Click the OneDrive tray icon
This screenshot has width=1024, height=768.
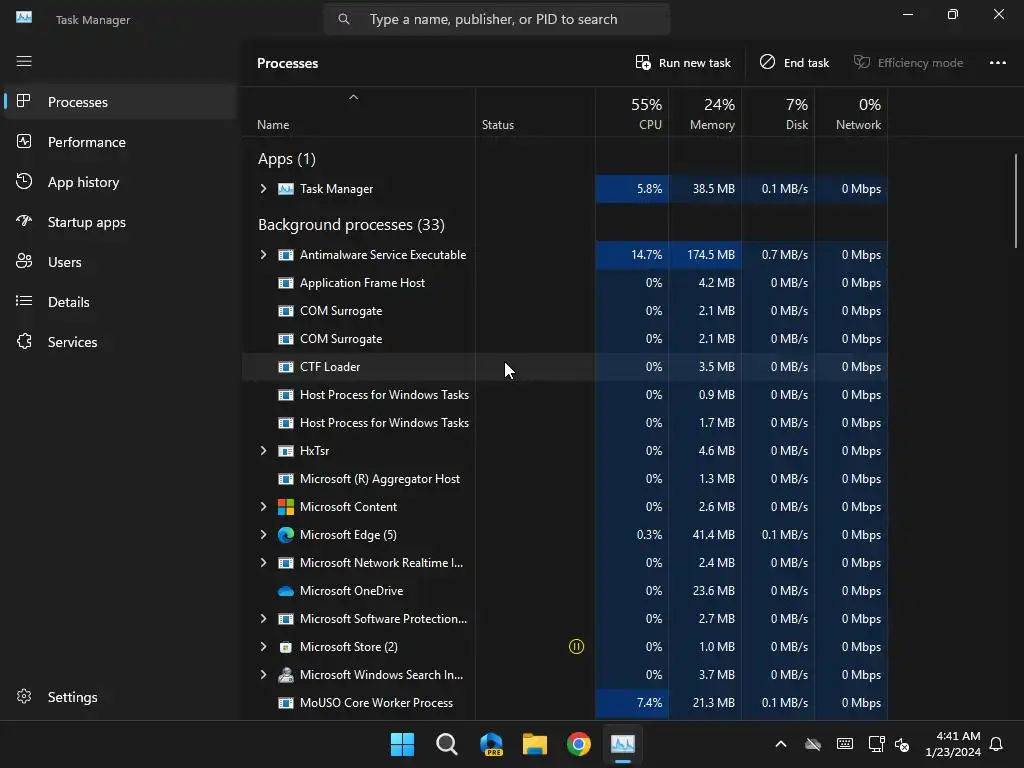tap(812, 744)
